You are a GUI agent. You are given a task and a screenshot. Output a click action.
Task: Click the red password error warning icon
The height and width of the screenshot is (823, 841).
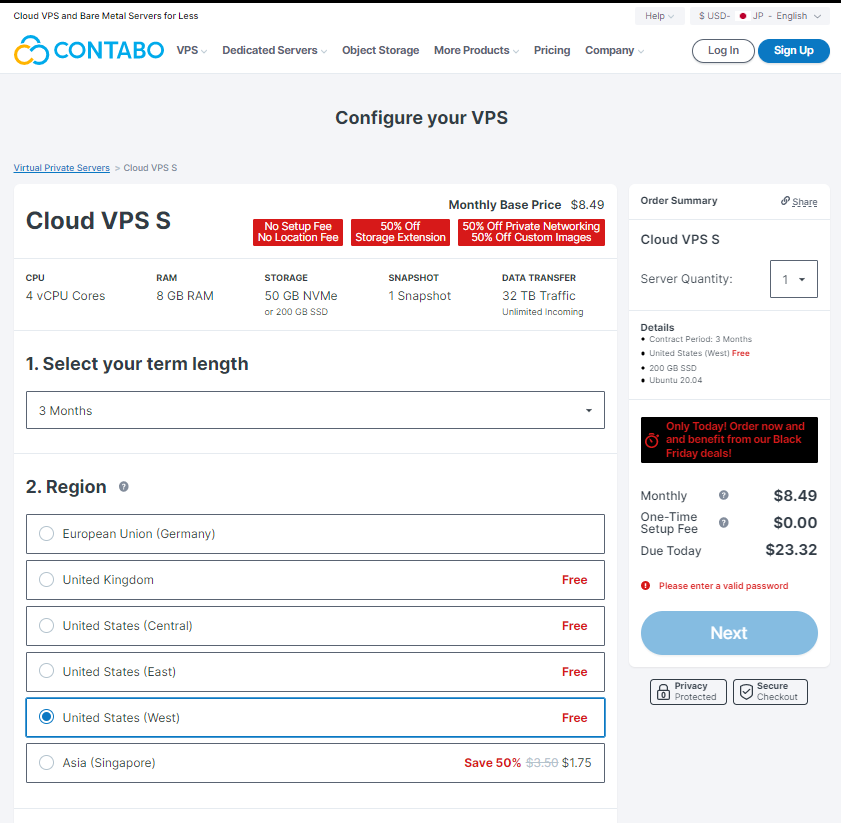[x=646, y=586]
